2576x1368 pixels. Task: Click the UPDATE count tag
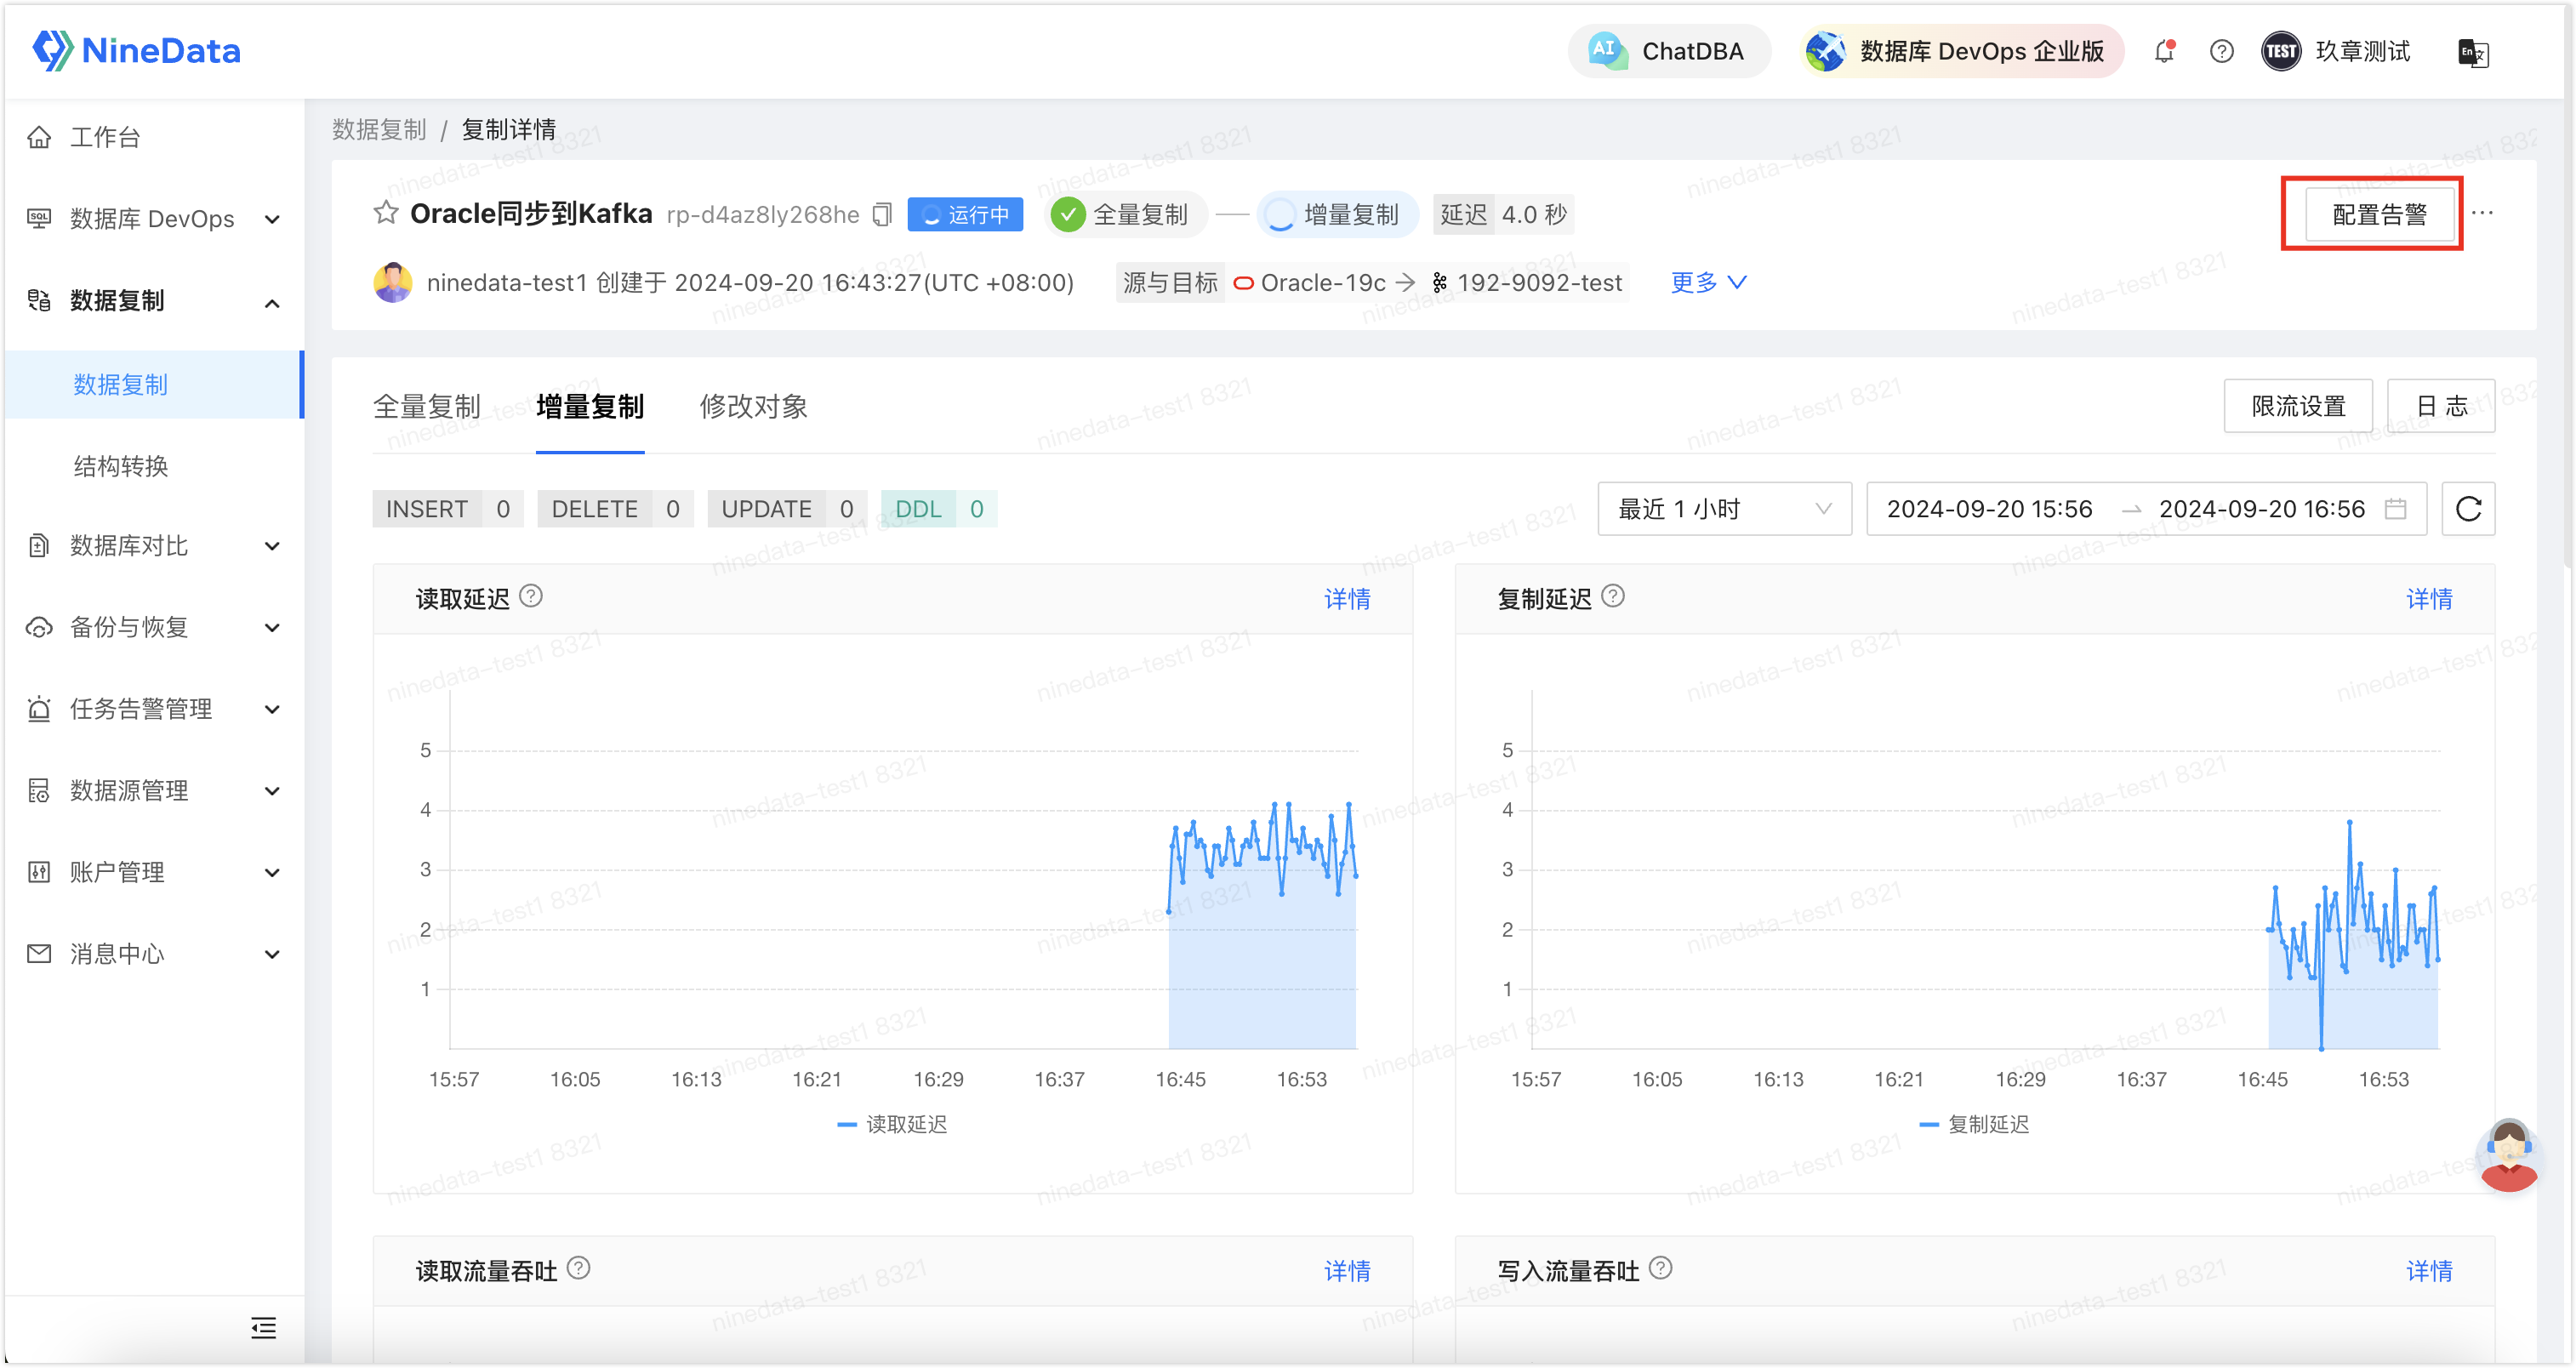click(x=787, y=509)
